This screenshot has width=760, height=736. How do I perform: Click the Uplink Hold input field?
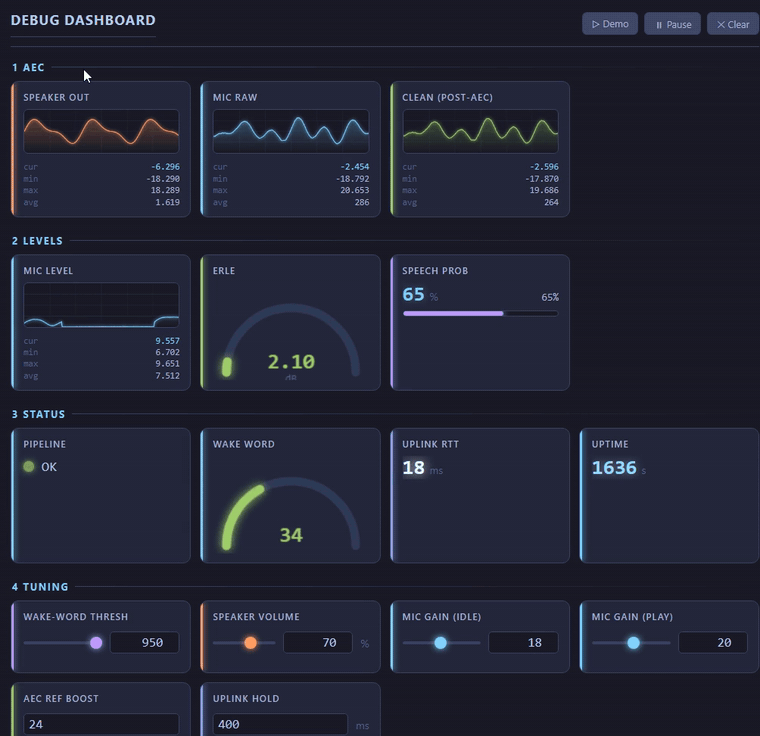(x=280, y=724)
